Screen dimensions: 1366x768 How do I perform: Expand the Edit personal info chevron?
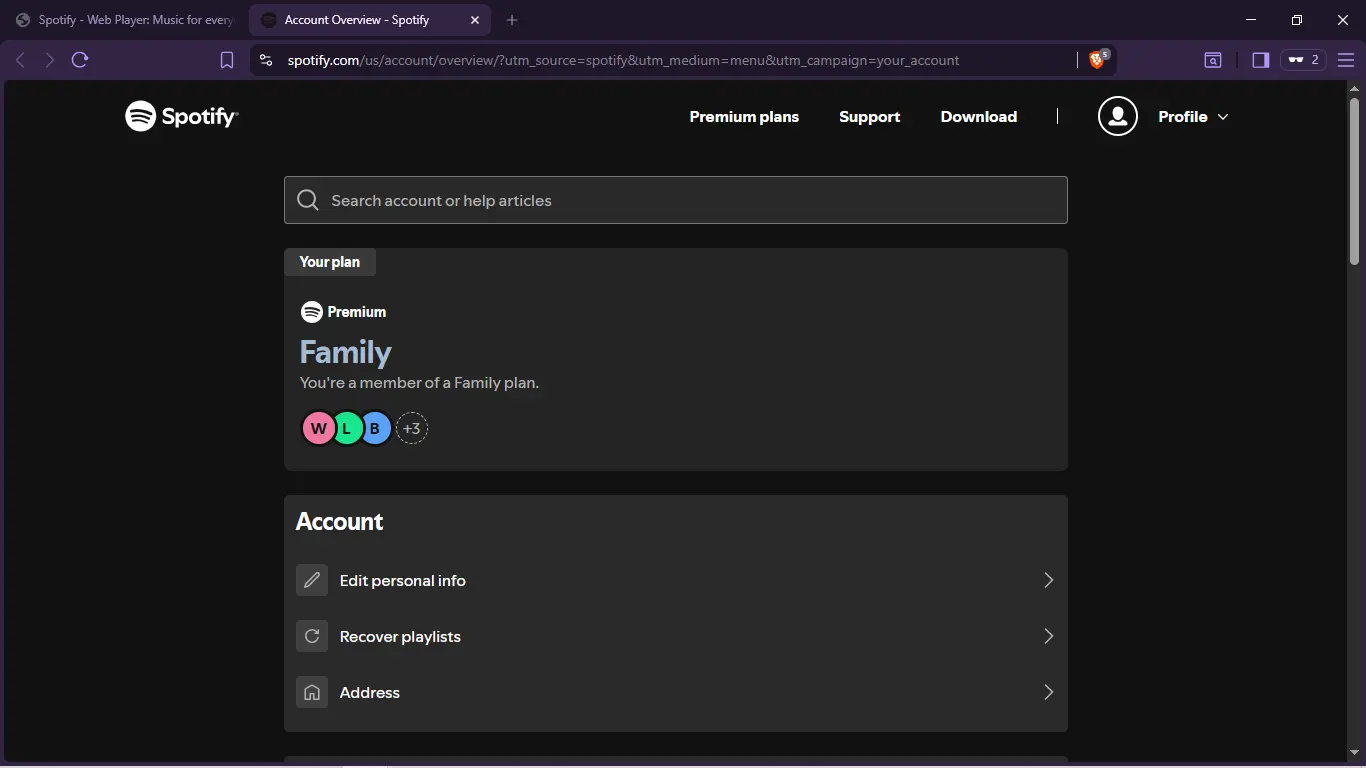pos(1048,580)
